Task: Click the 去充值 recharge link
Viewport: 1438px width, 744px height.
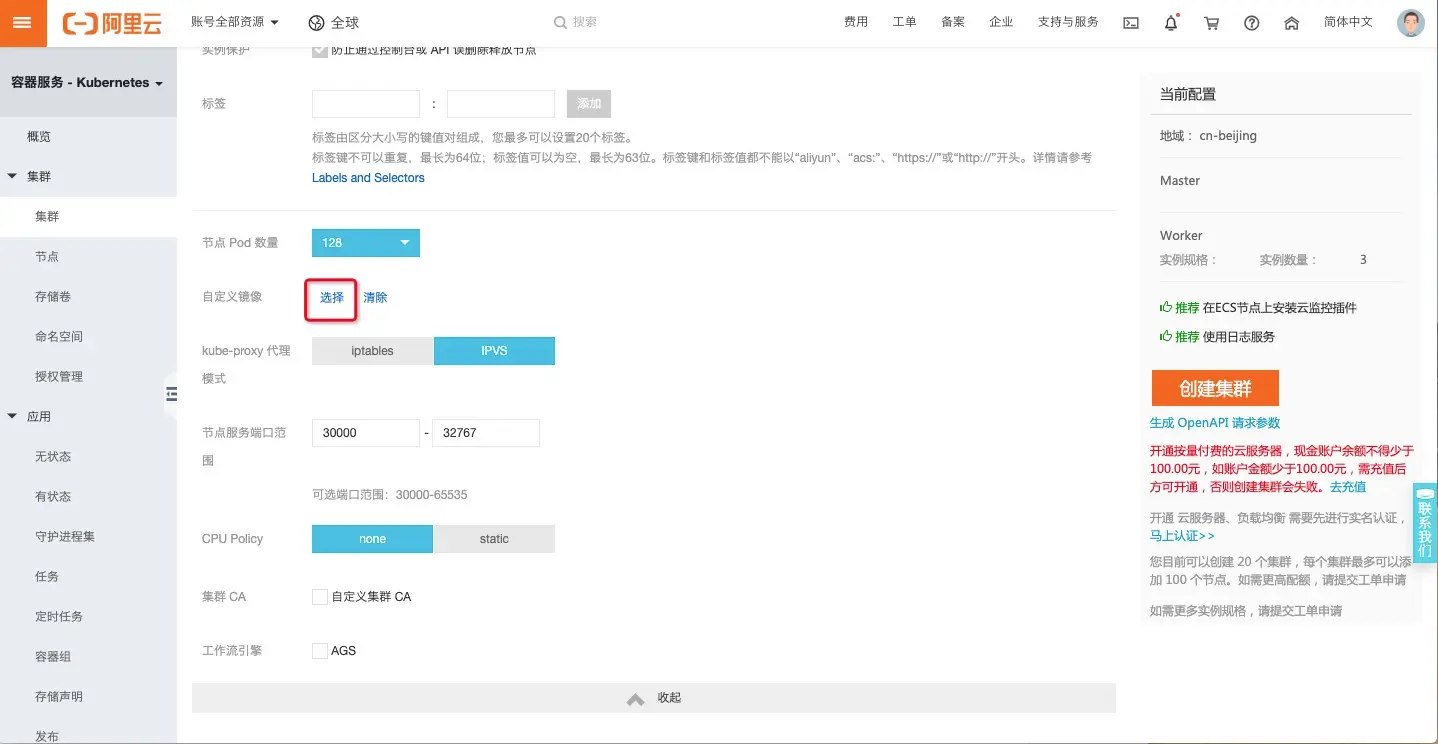Action: pos(1348,487)
